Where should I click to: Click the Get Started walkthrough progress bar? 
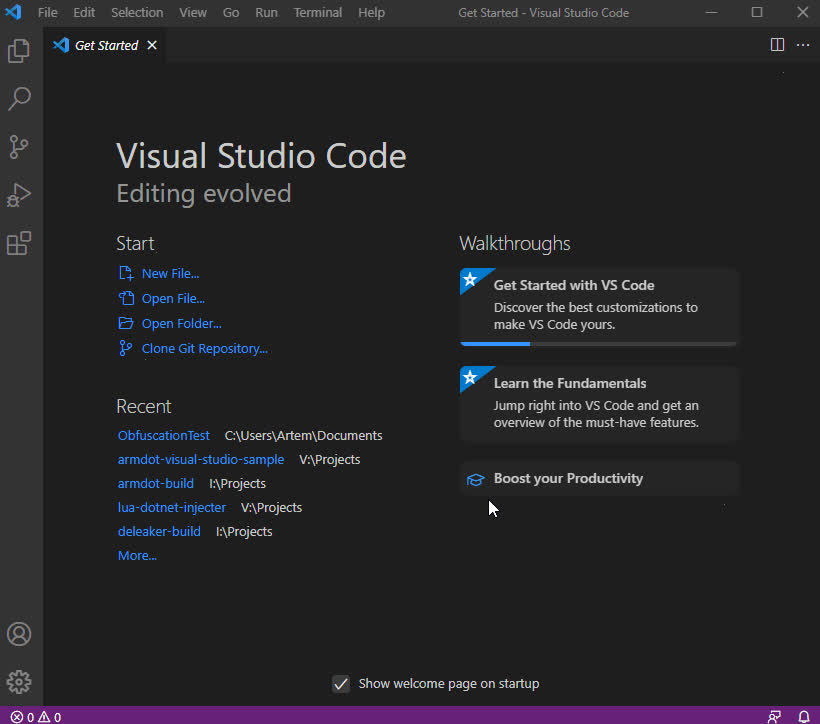(x=598, y=344)
